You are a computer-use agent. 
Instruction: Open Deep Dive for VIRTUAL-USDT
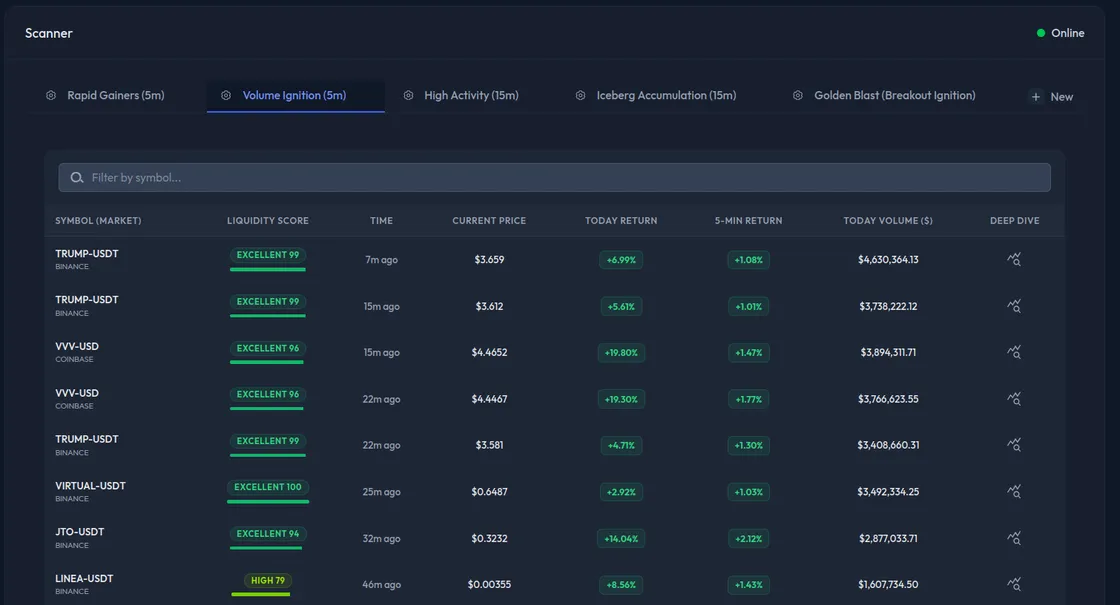1014,491
